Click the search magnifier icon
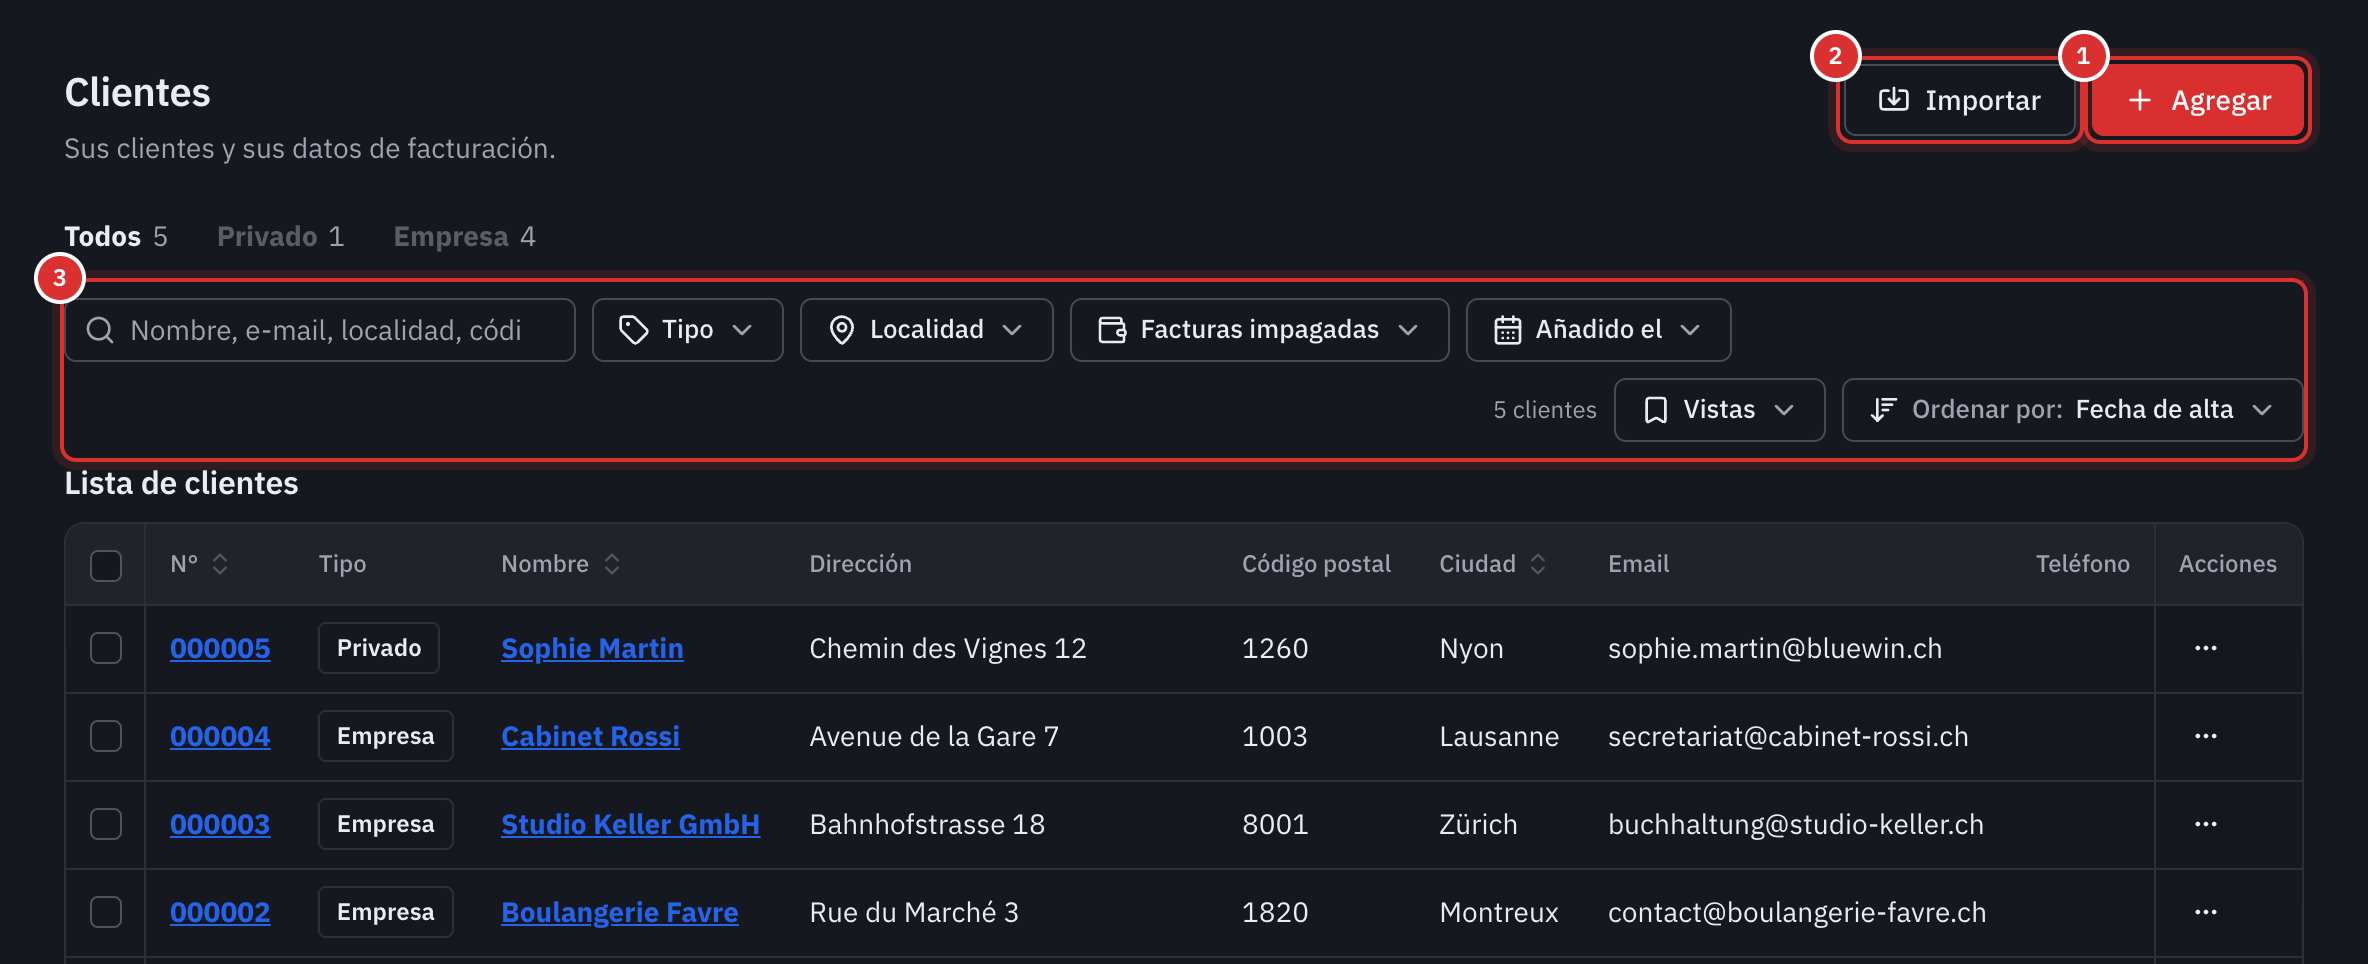 click(100, 330)
